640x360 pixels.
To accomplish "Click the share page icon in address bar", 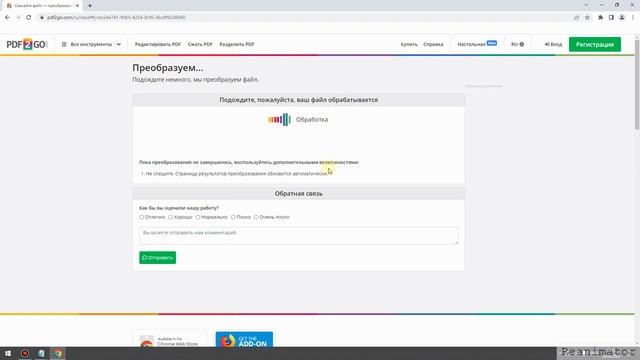I will (576, 17).
